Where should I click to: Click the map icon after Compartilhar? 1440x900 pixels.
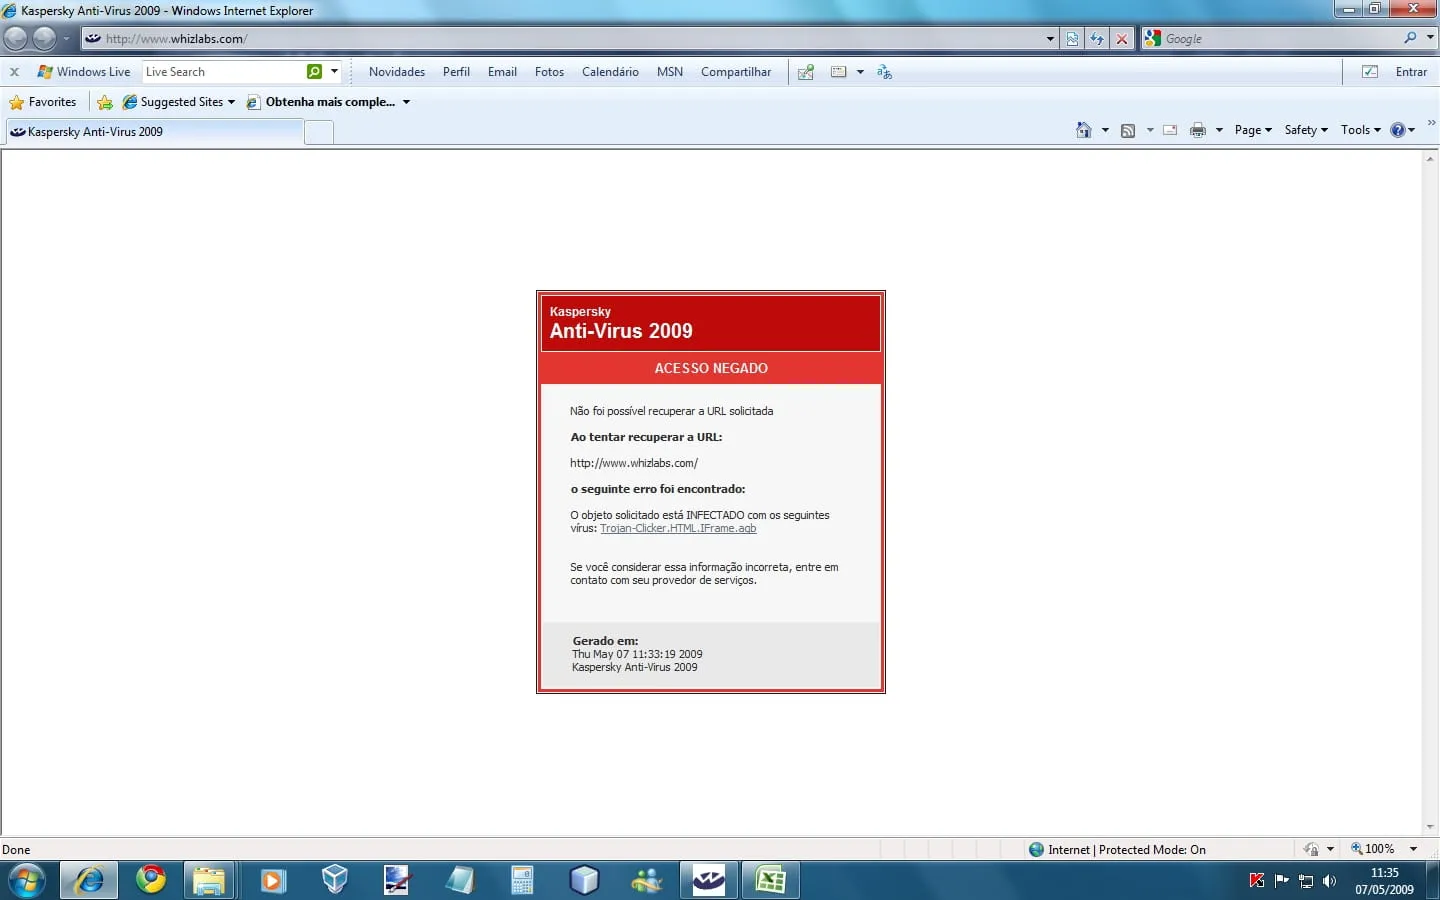806,72
